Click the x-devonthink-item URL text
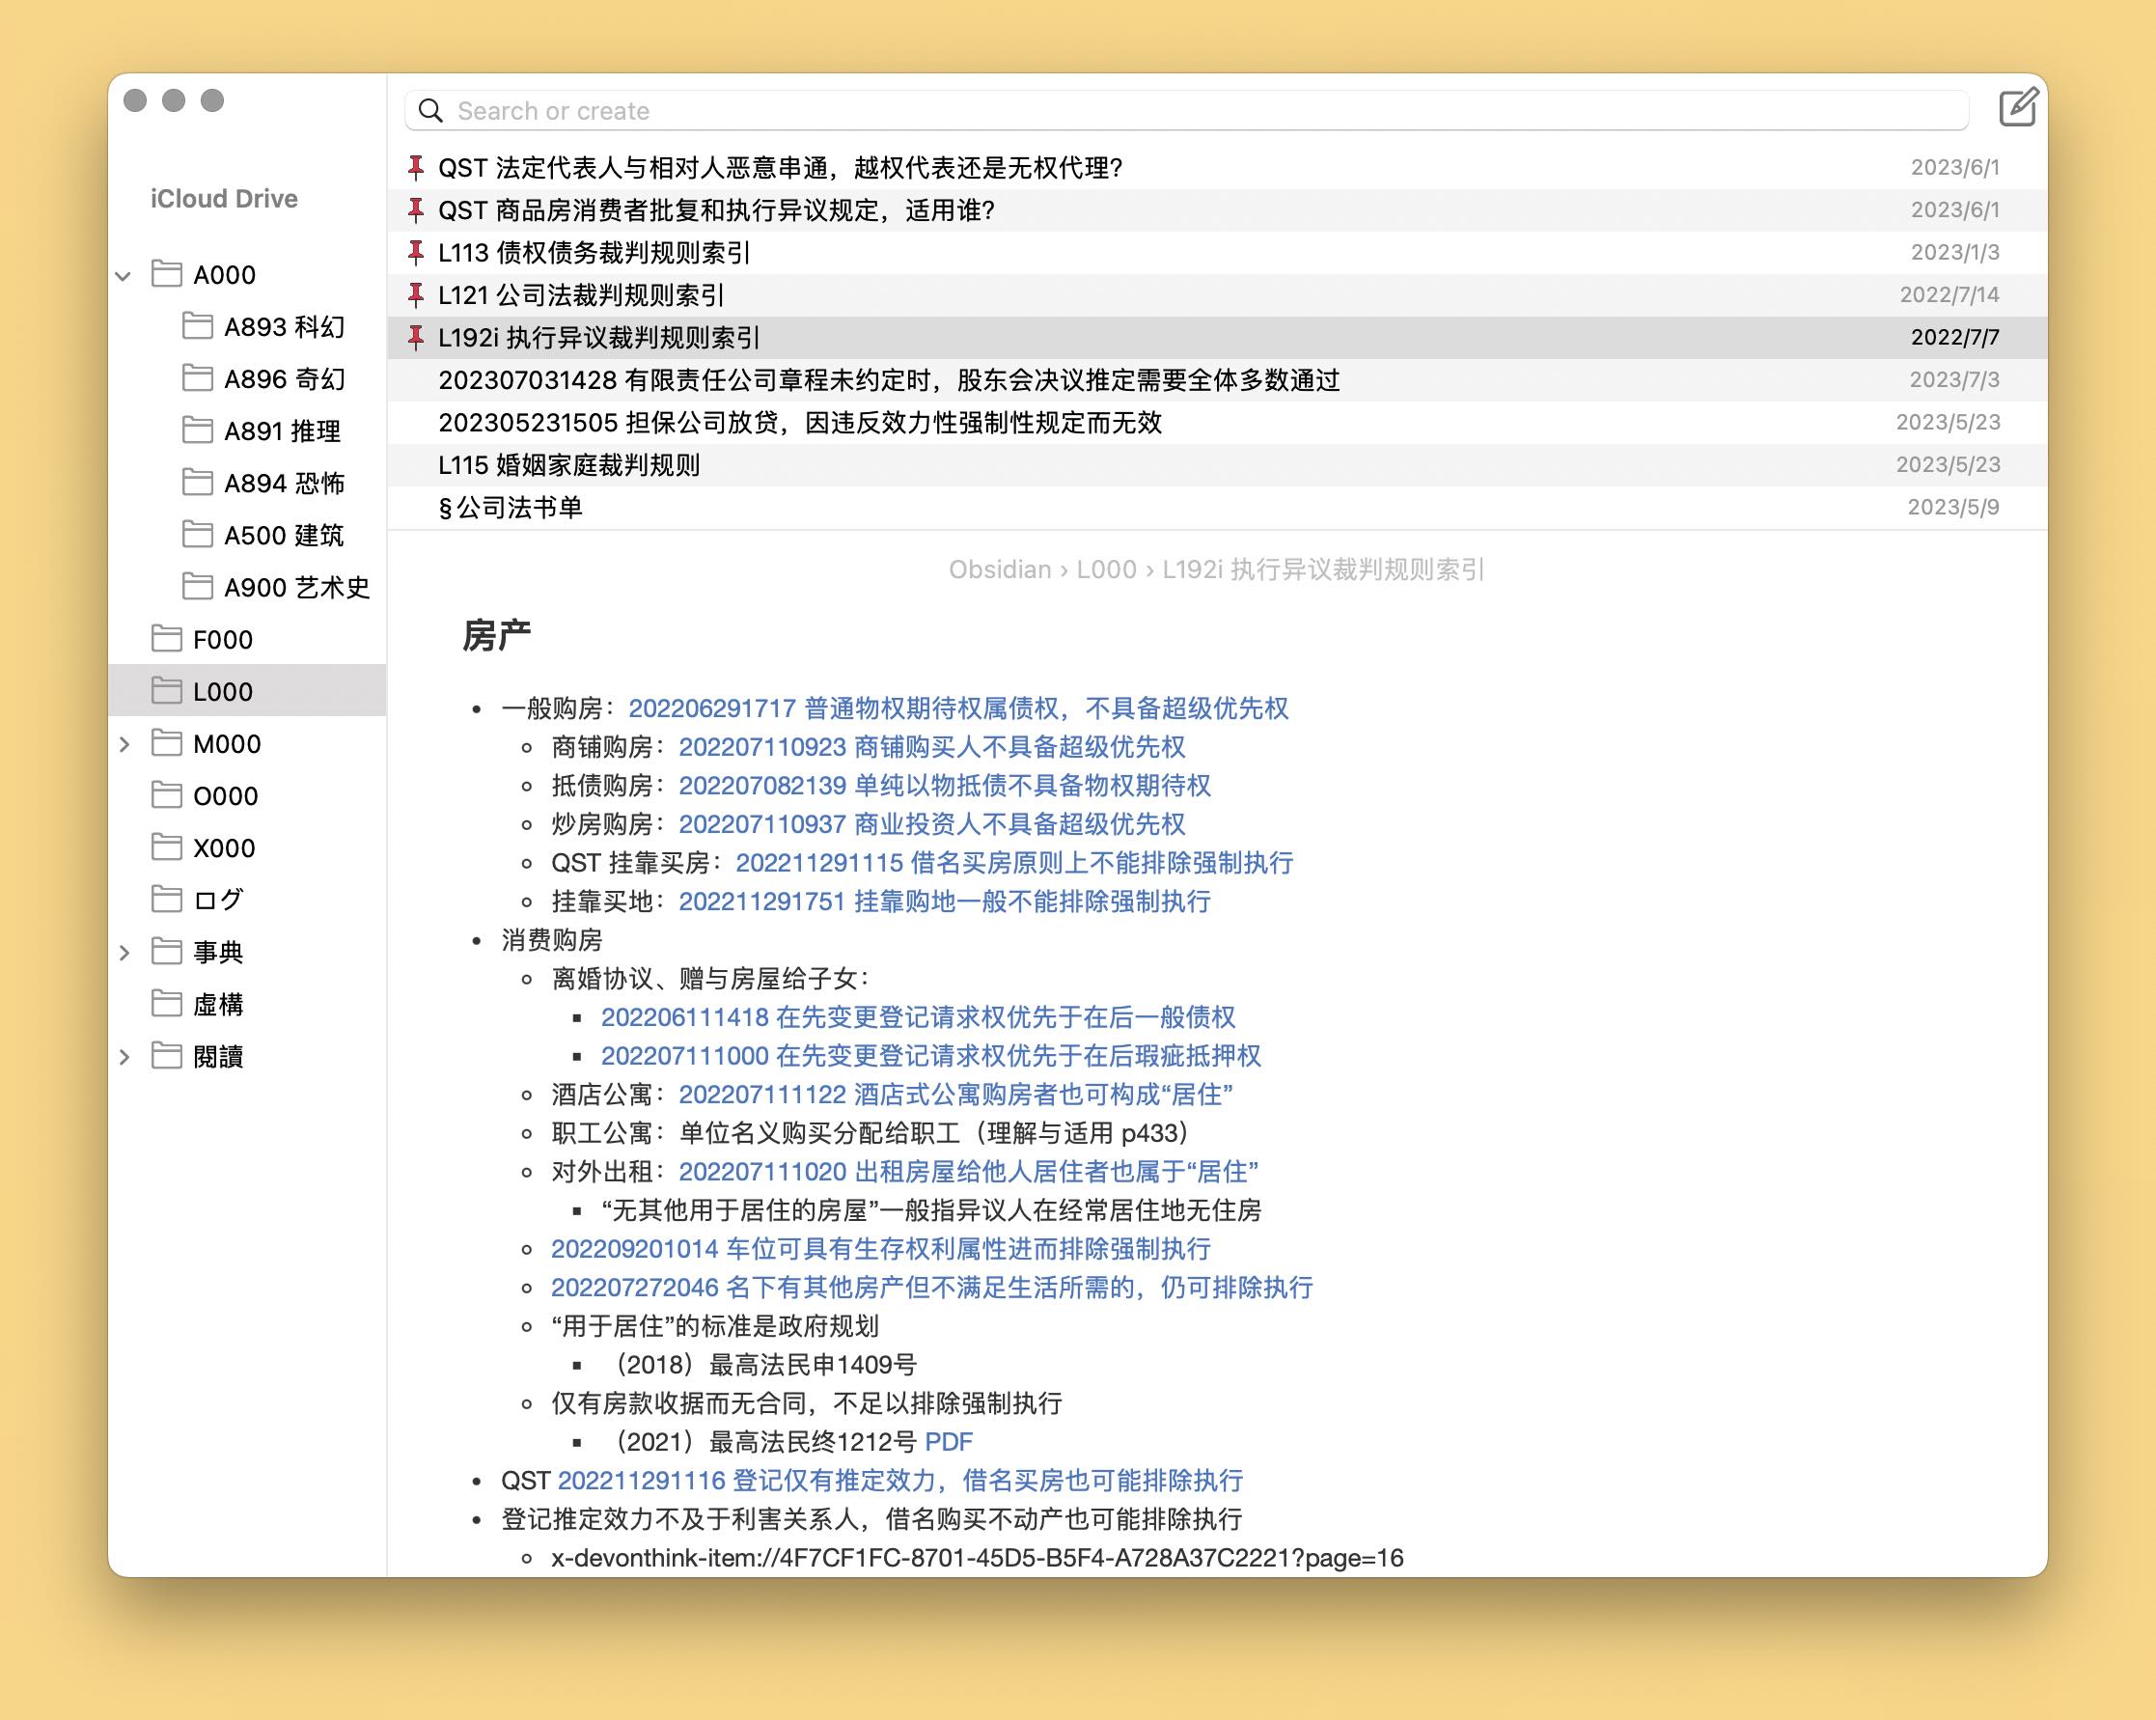The image size is (2156, 1720). click(977, 1558)
